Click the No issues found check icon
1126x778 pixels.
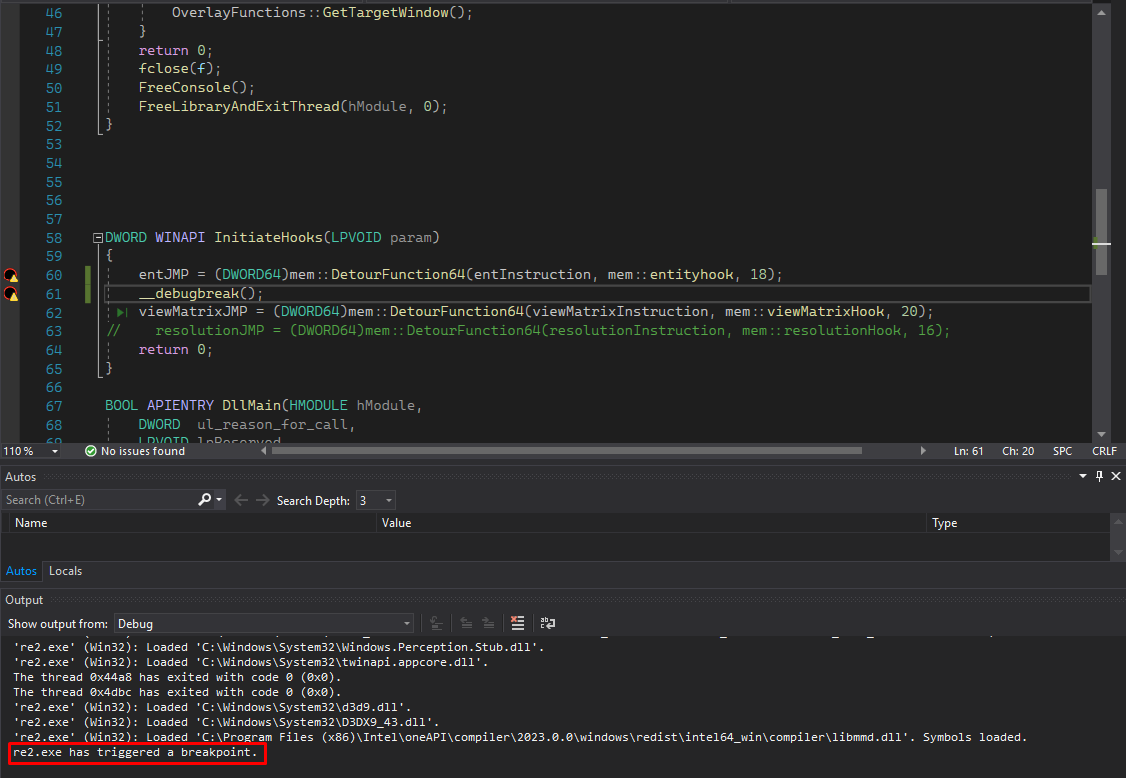click(x=90, y=451)
